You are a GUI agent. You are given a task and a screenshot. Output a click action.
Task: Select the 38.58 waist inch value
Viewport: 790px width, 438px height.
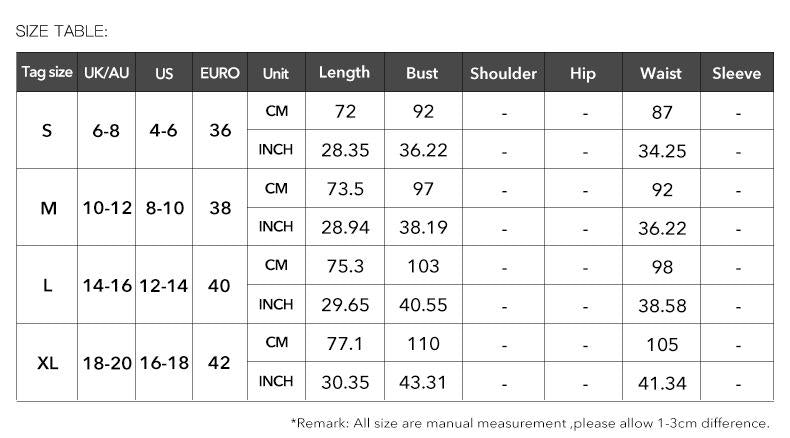[662, 305]
